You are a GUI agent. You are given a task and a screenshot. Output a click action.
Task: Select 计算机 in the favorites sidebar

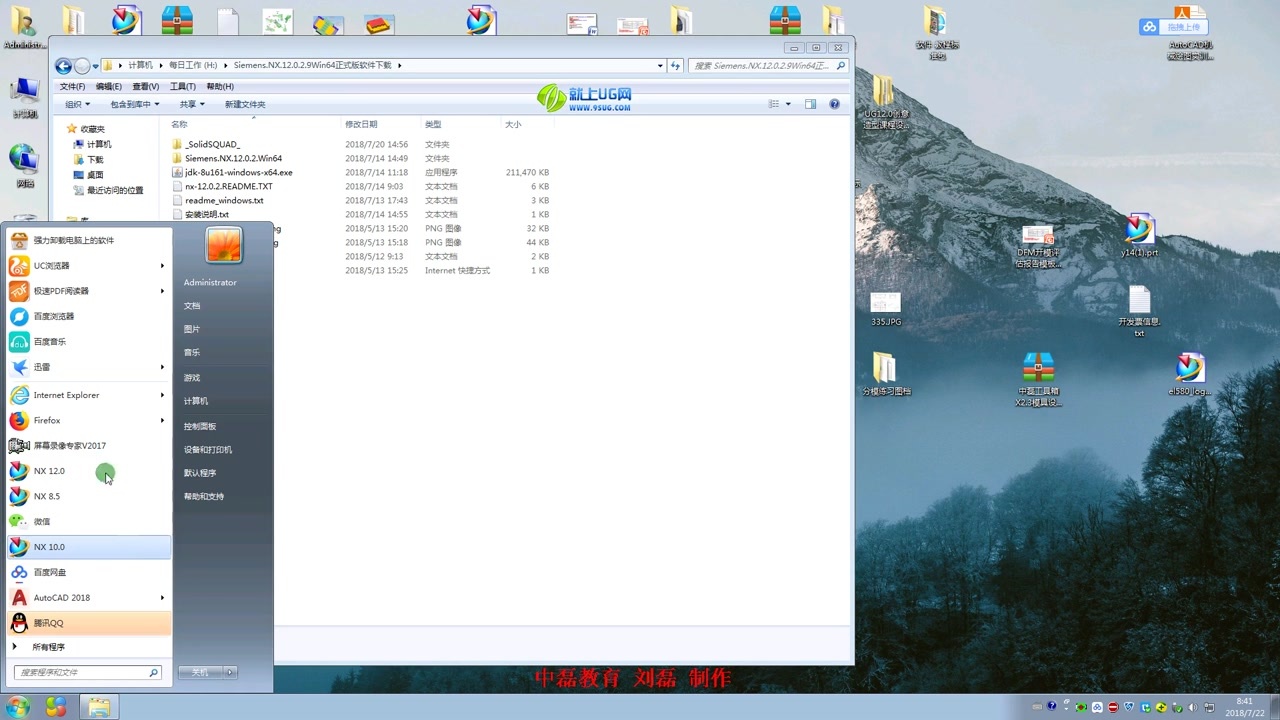tap(92, 144)
